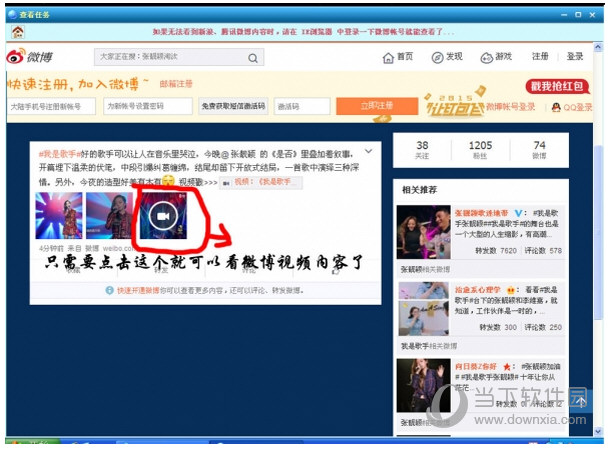The image size is (611, 449).
Task: Click the scrollbar up arrow
Action: point(598,47)
